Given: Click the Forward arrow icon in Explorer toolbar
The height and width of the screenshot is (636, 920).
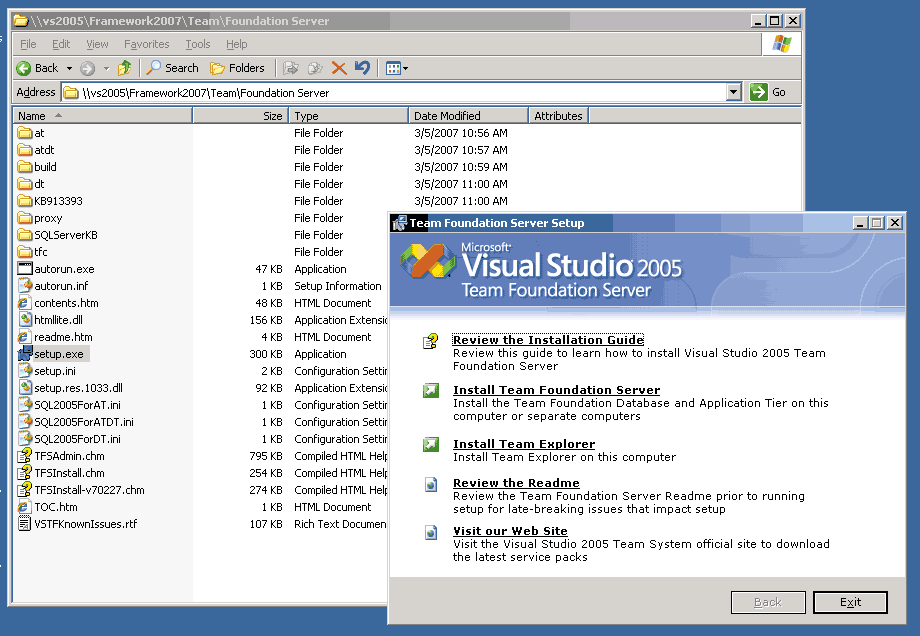Looking at the screenshot, I should pyautogui.click(x=87, y=69).
